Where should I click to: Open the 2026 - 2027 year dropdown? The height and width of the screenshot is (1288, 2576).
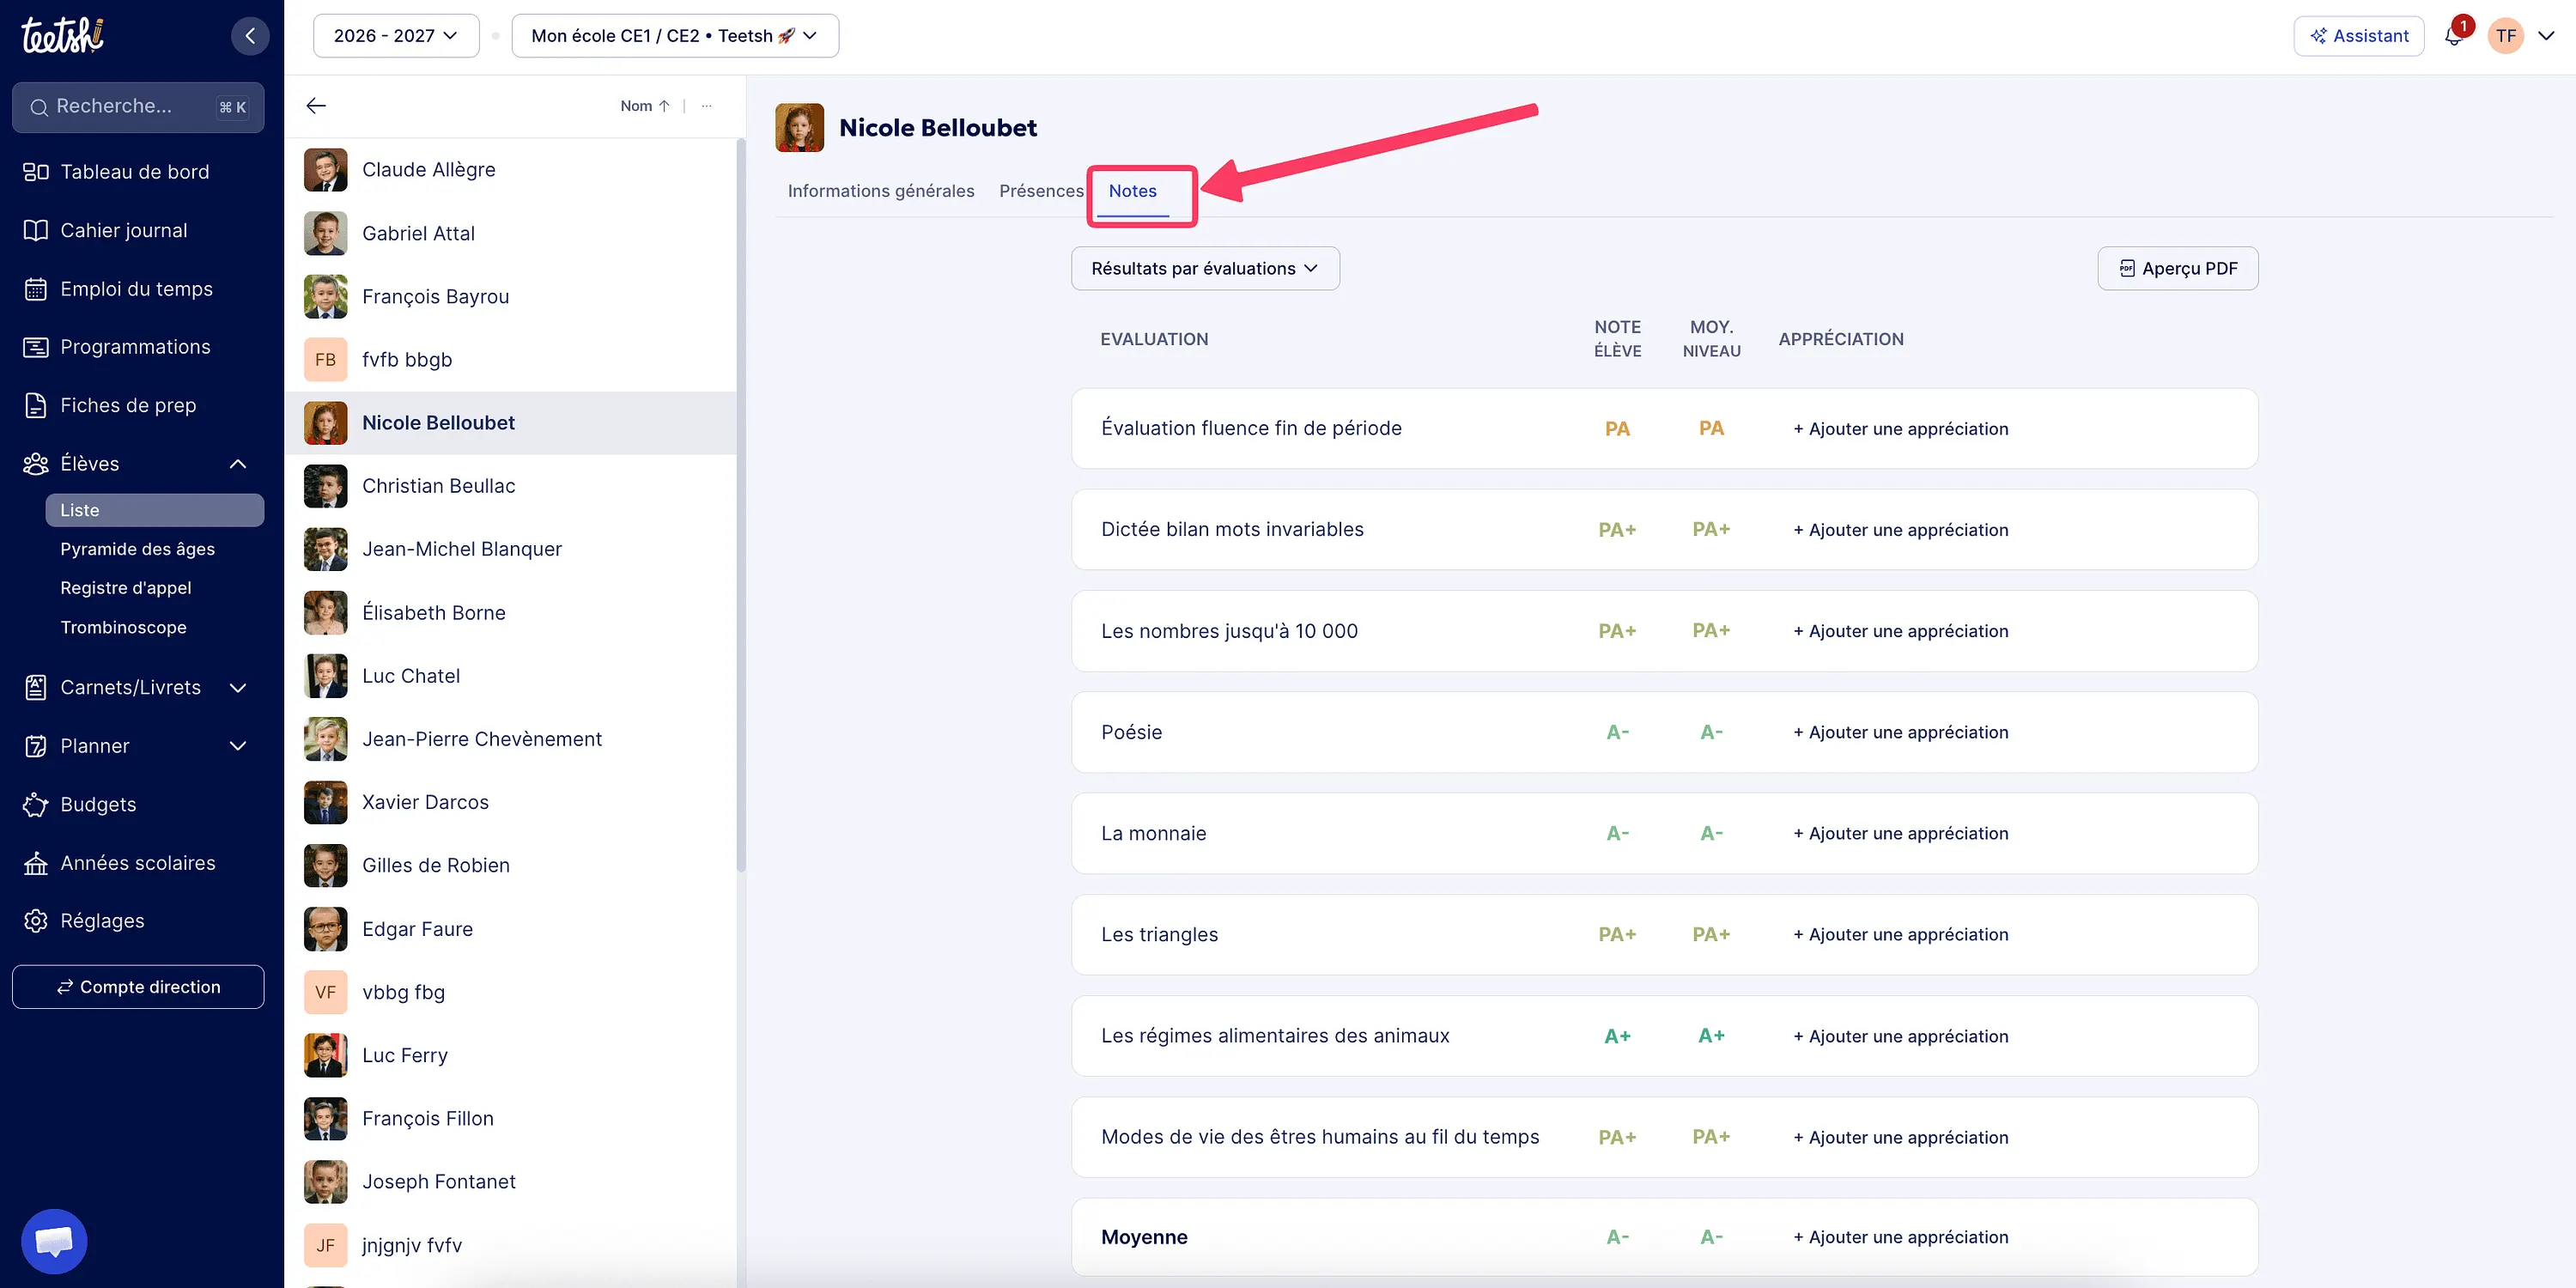pyautogui.click(x=396, y=36)
